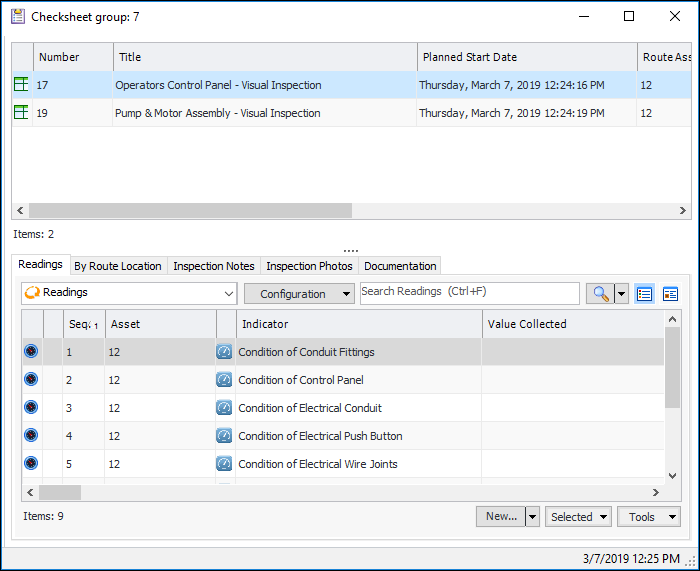
Task: Click reading status icon for sequence 1
Action: [x=31, y=352]
